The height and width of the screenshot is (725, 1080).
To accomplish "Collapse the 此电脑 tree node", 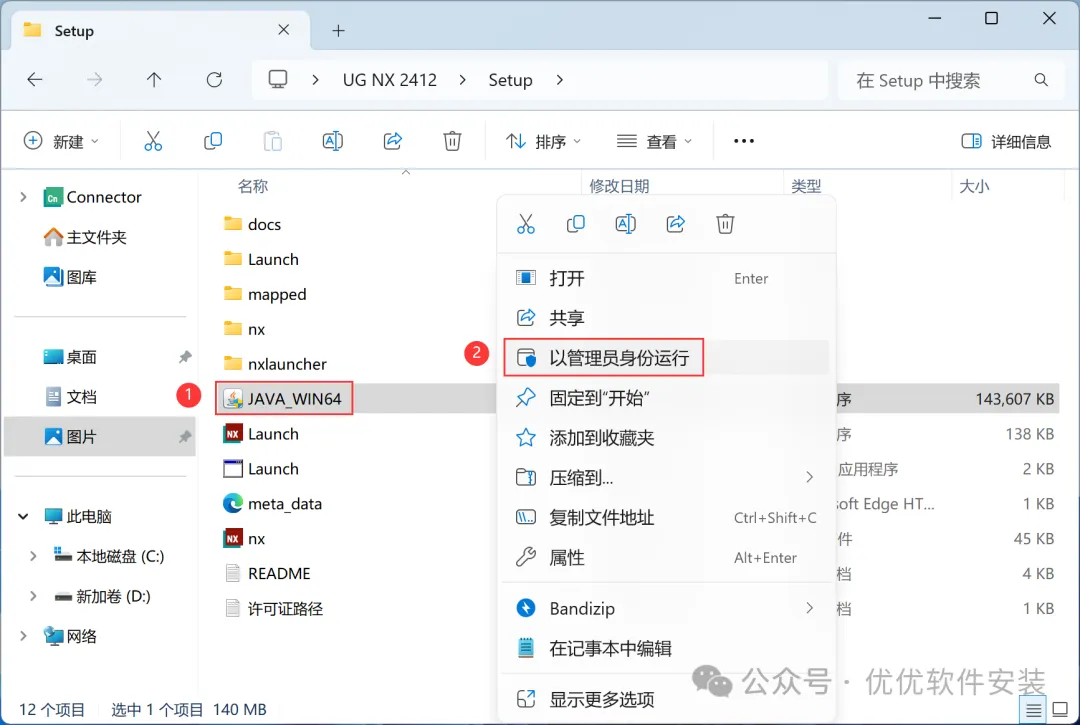I will click(23, 516).
